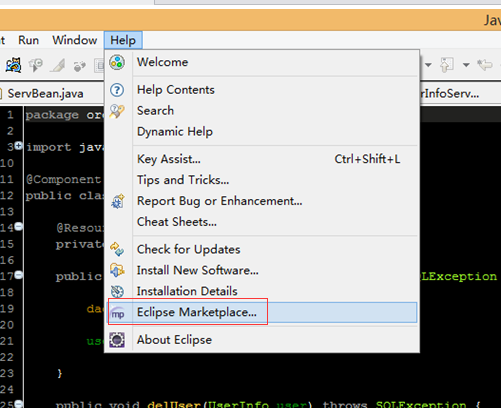Collapse method at line 17
Viewport: 501px width, 408px height.
(x=19, y=275)
